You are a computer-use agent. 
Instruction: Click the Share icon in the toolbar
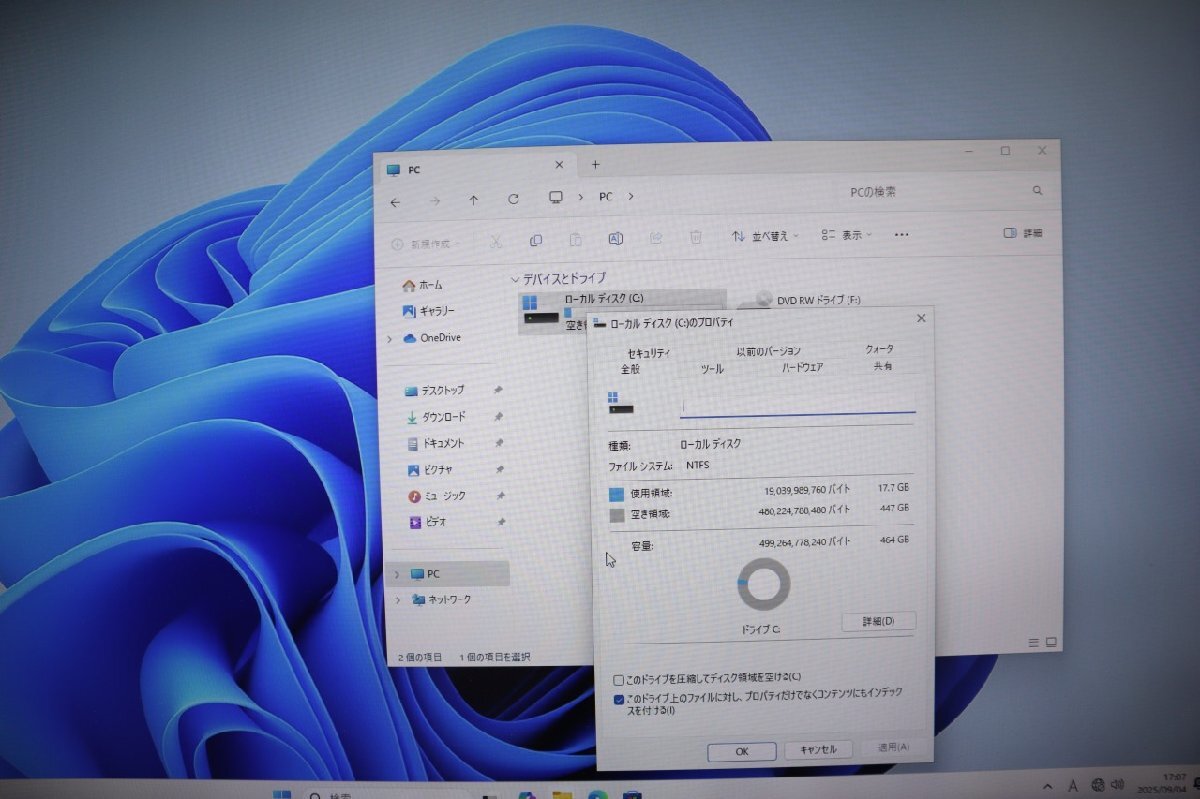pos(655,238)
